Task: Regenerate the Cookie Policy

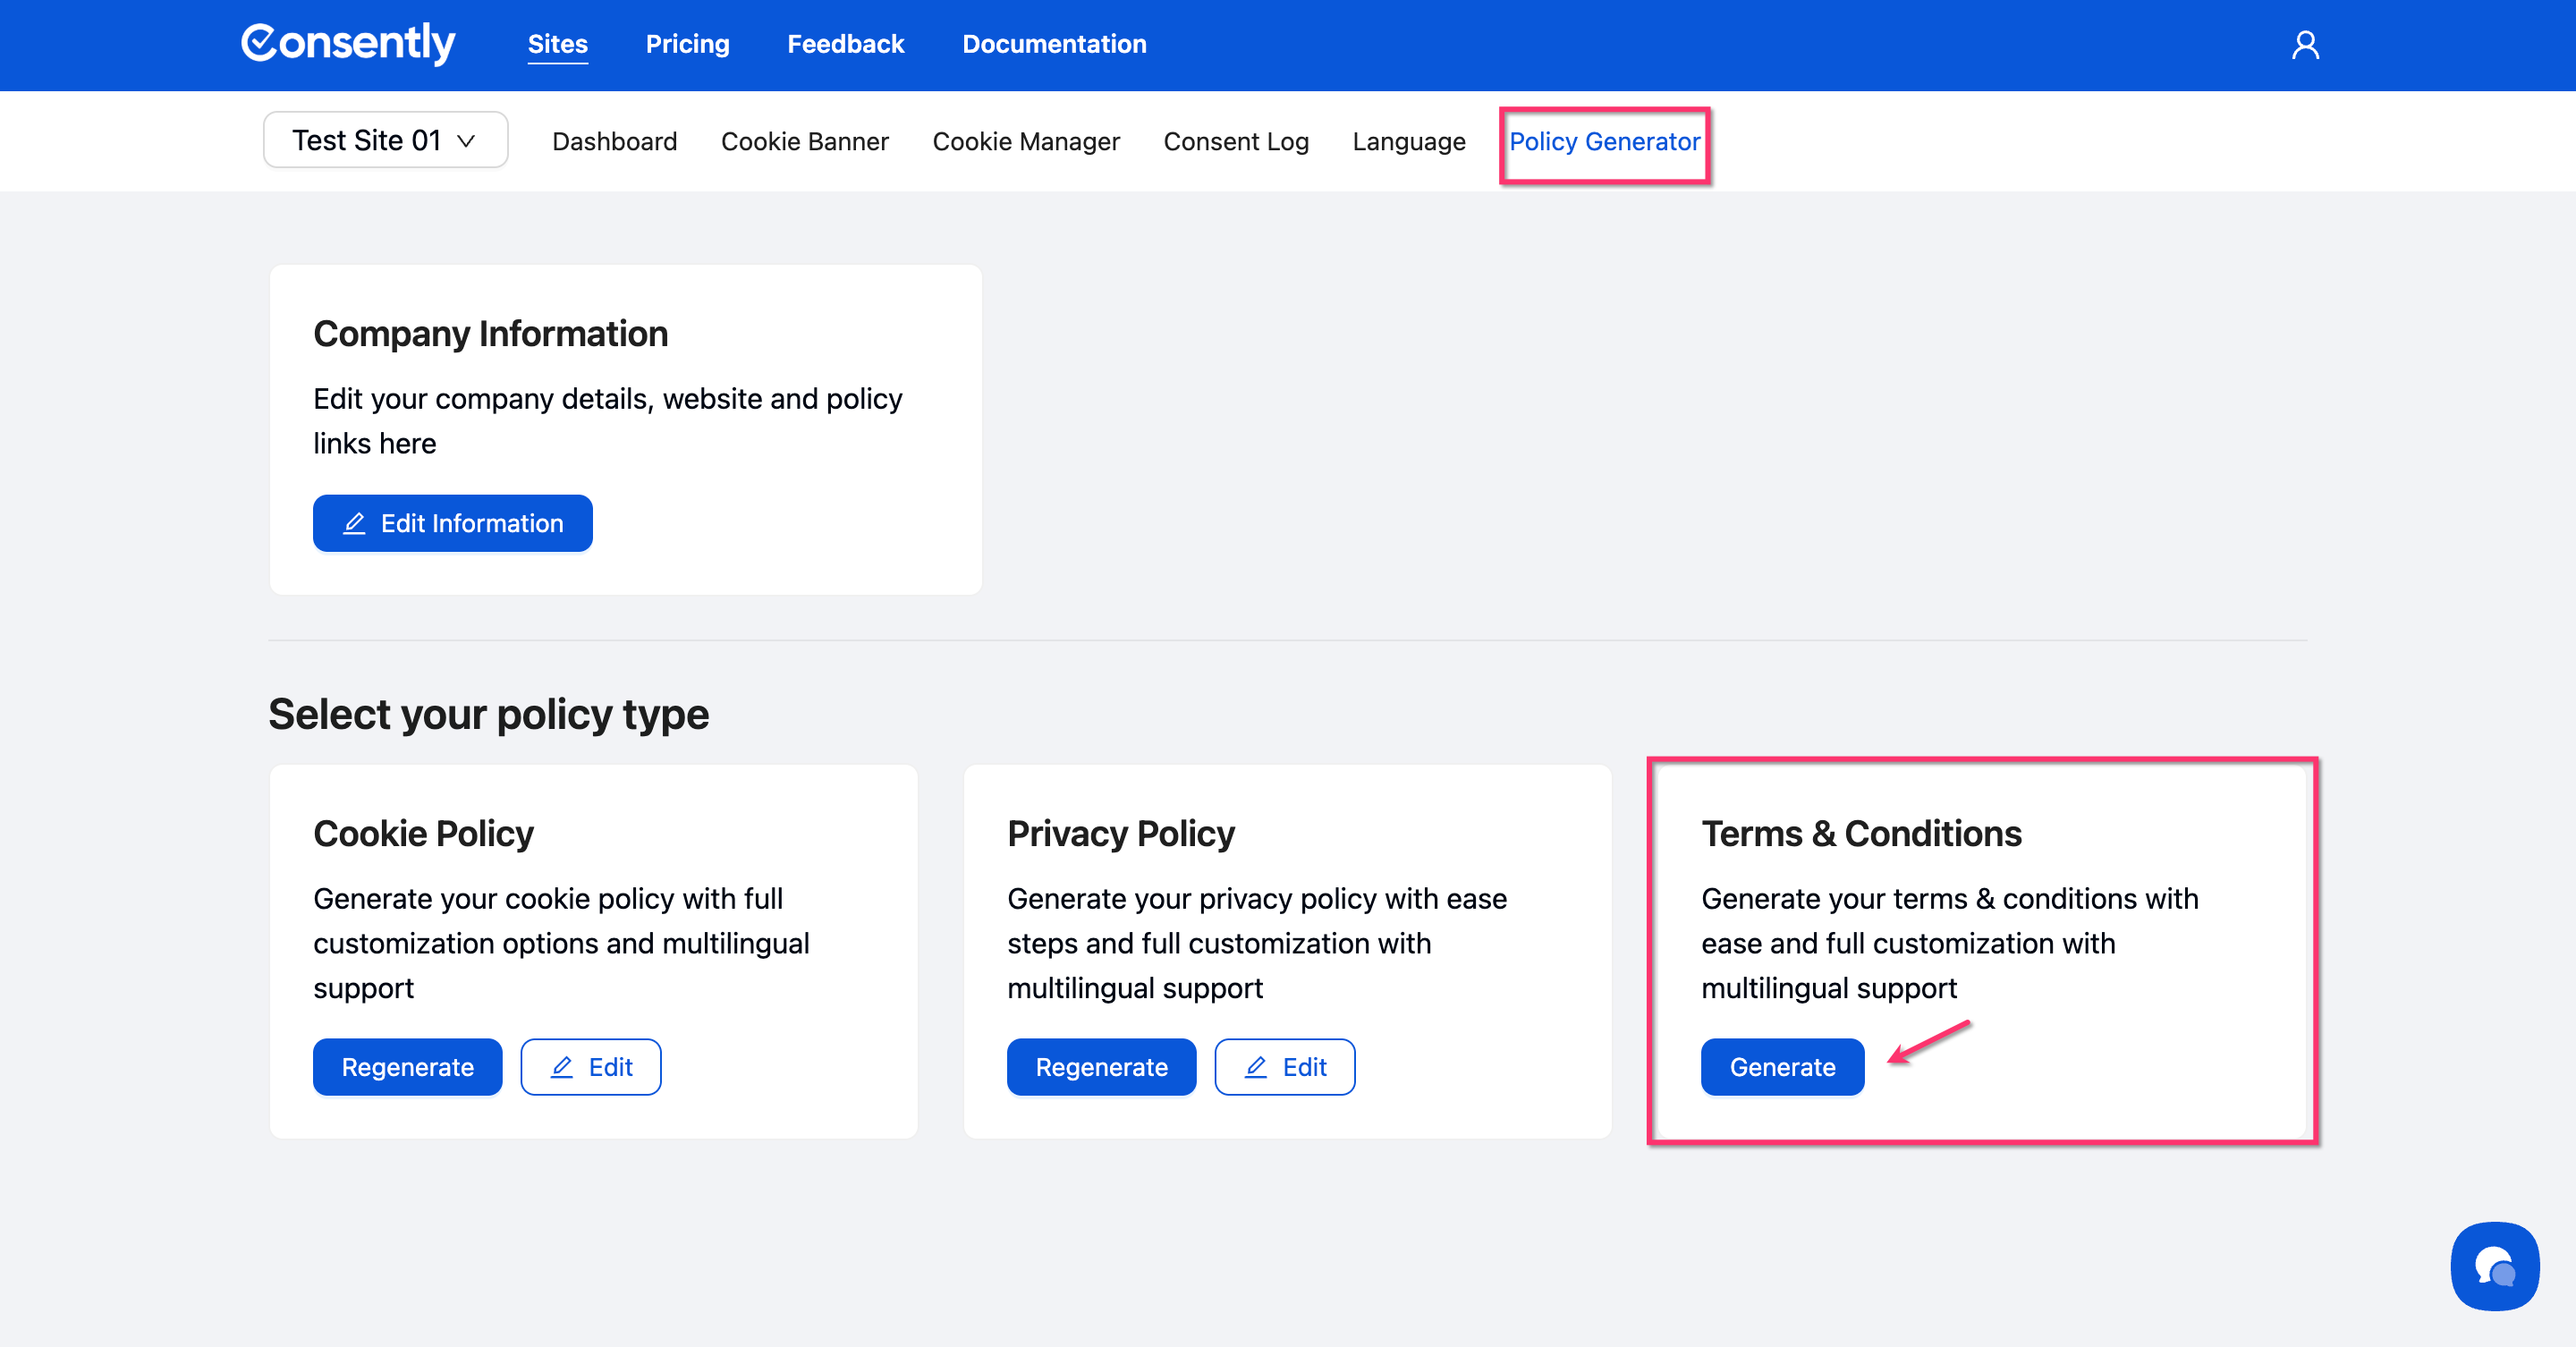Action: point(407,1067)
